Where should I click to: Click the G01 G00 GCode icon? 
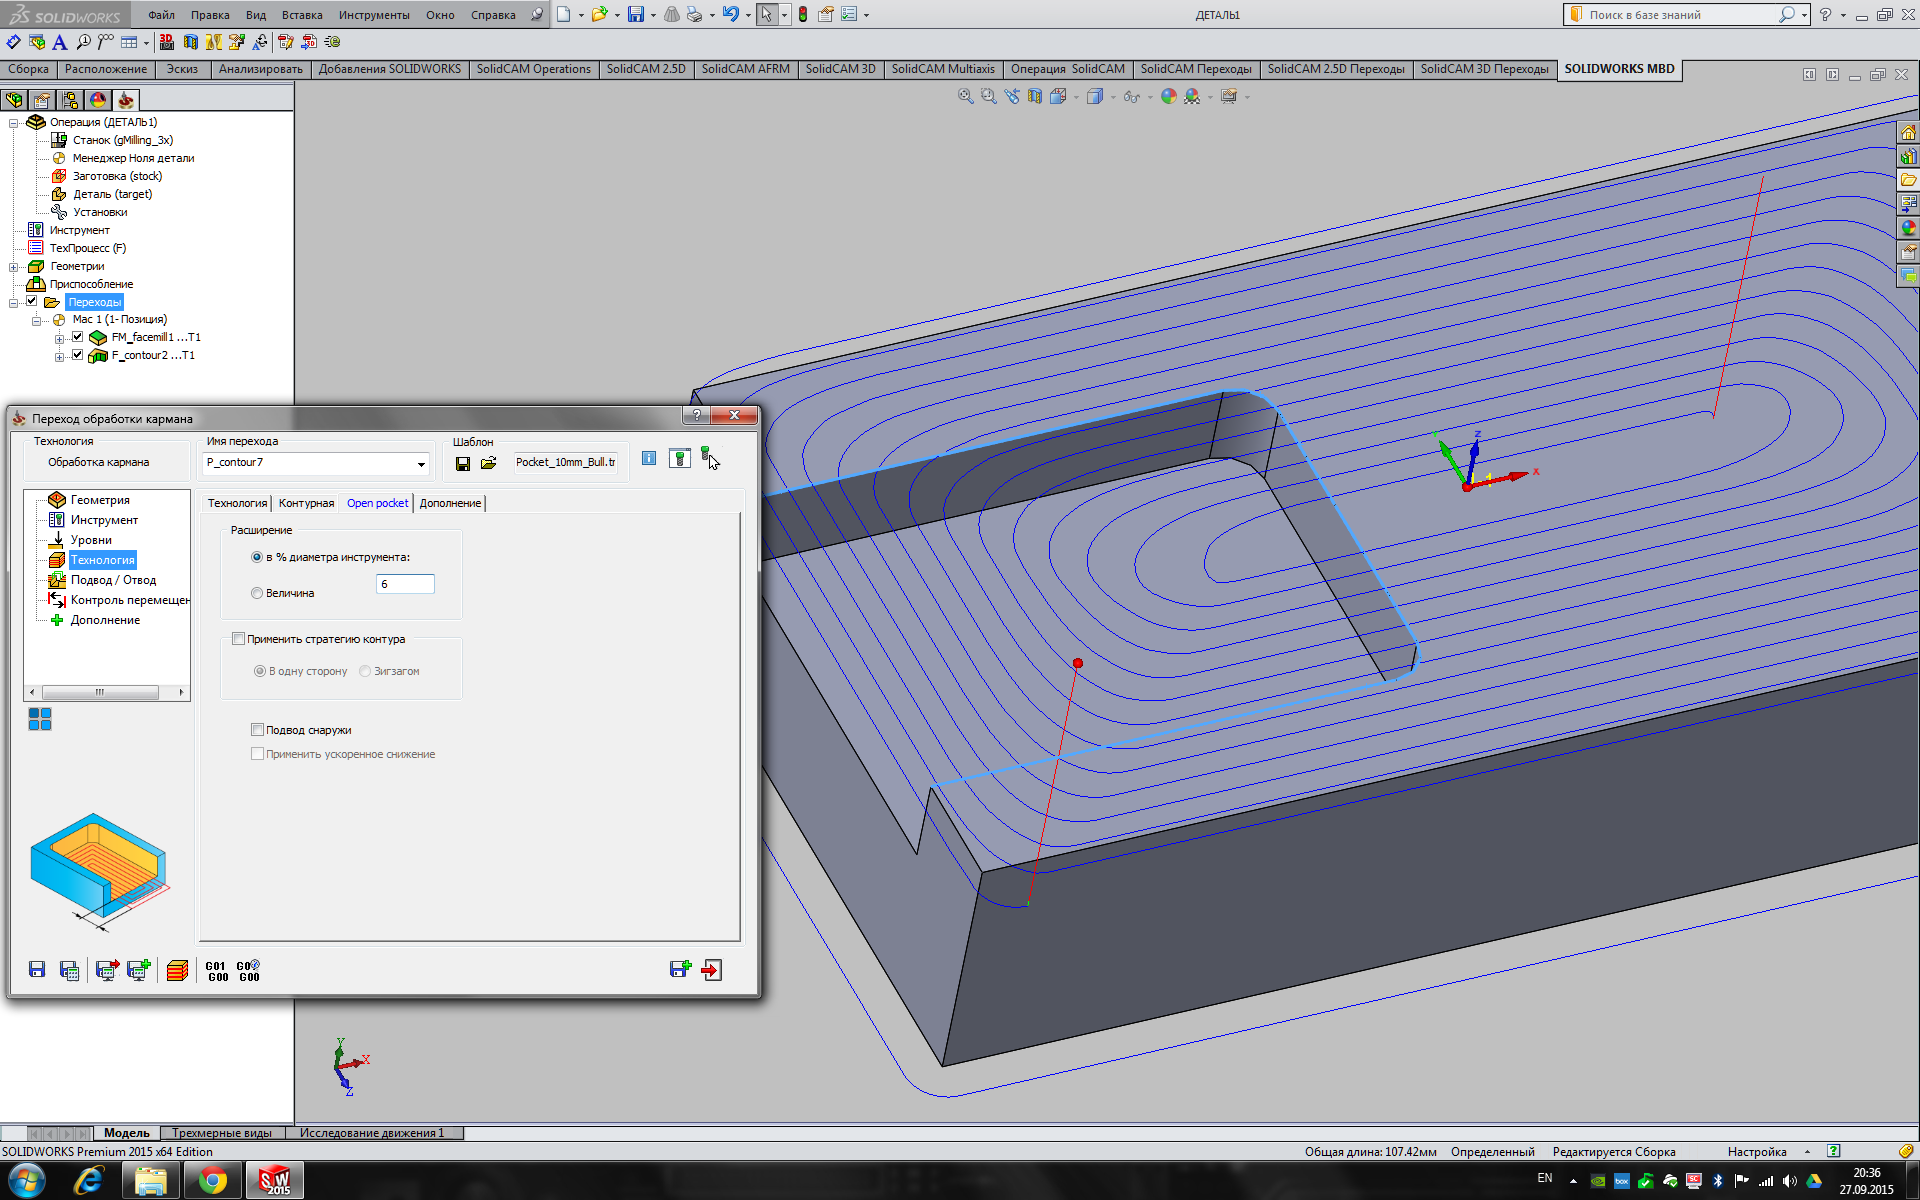click(x=217, y=971)
